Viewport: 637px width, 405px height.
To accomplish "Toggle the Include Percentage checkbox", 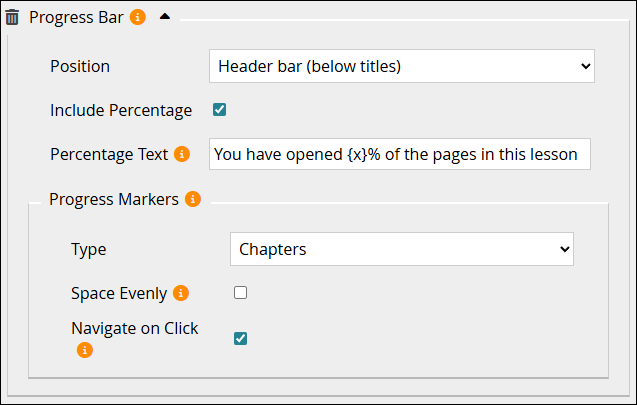I will coord(219,110).
